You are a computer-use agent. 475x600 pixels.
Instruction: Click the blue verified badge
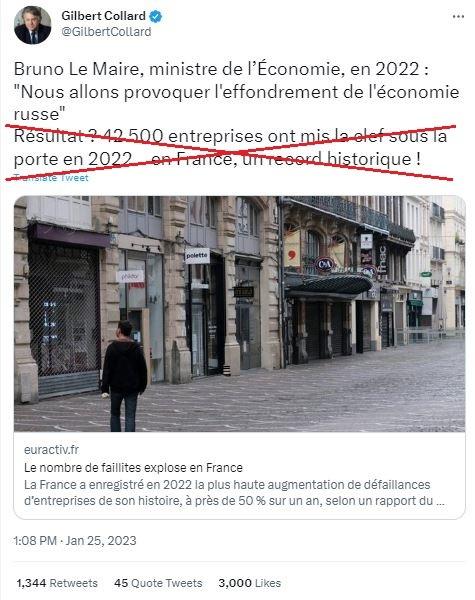tap(155, 16)
